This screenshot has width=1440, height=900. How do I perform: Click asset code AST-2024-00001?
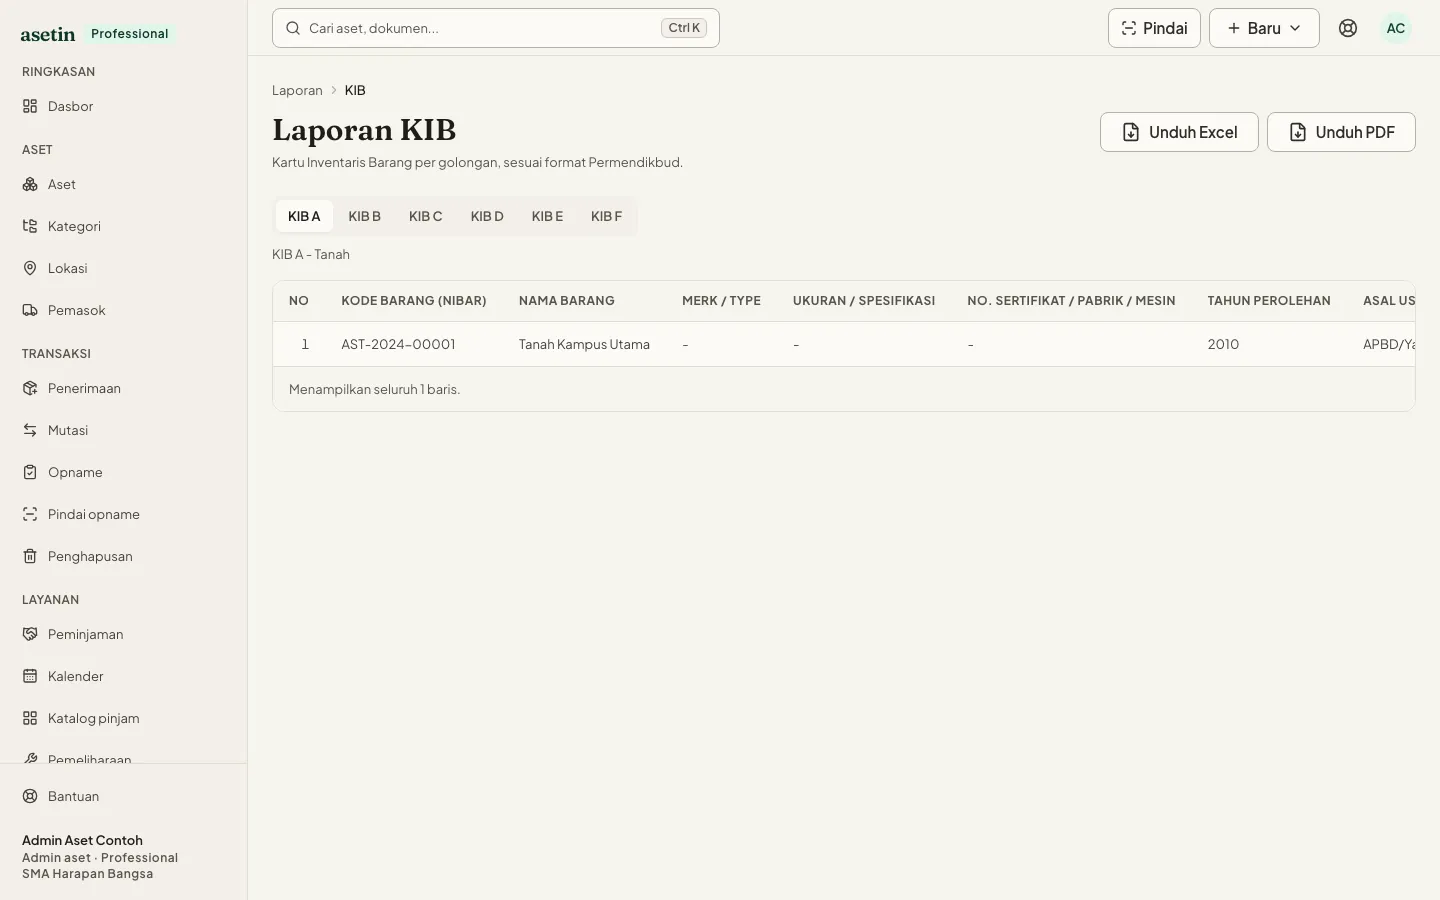398,344
